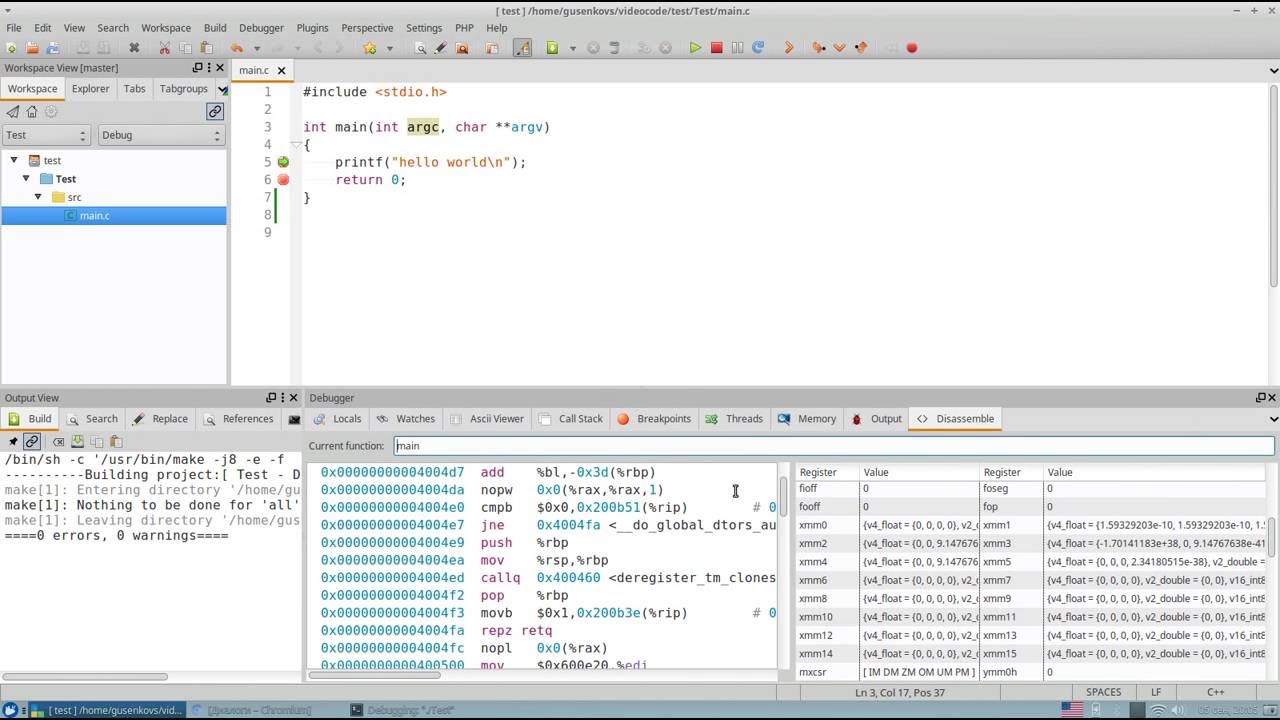Click the undo arrow in toolbar
This screenshot has width=1280, height=720.
pyautogui.click(x=236, y=48)
